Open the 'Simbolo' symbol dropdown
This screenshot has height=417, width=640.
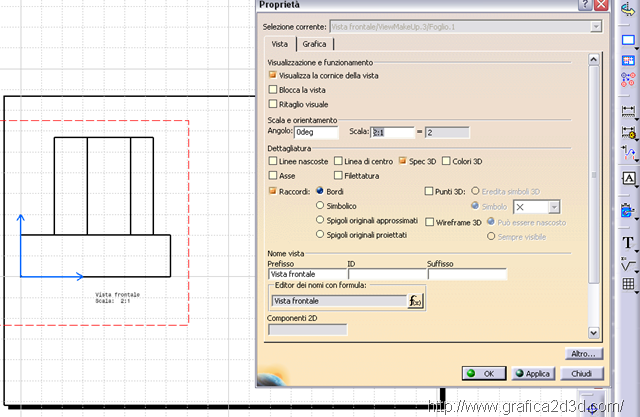(552, 206)
